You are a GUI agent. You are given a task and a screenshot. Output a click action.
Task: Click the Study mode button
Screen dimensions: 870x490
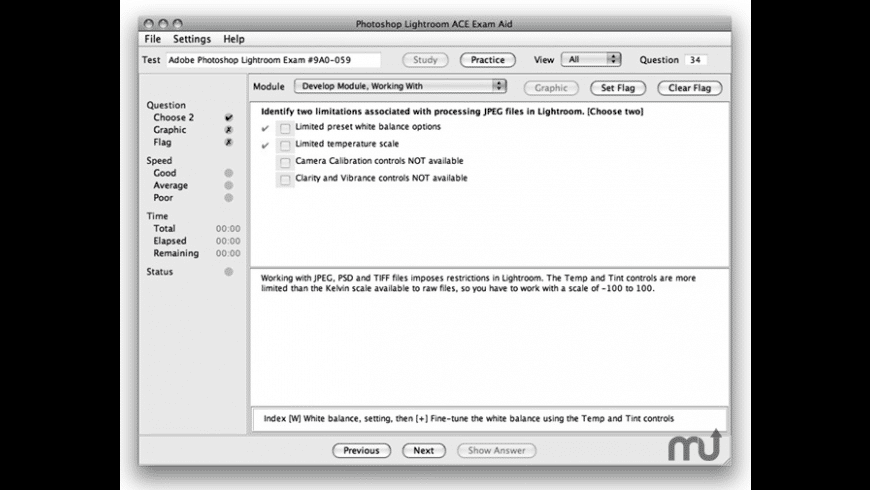[425, 60]
